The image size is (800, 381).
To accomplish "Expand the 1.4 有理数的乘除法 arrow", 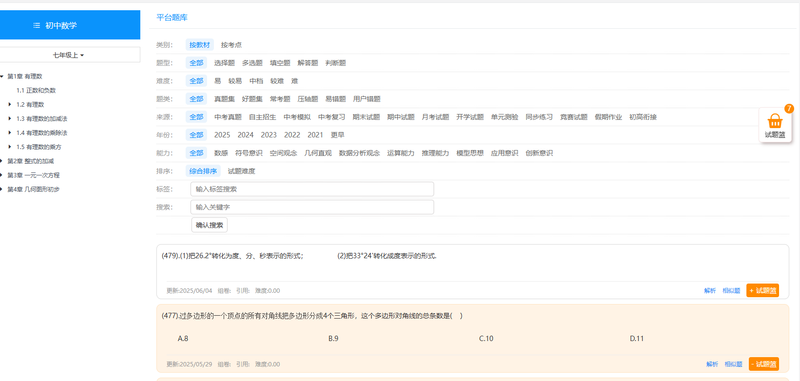I will click(10, 133).
